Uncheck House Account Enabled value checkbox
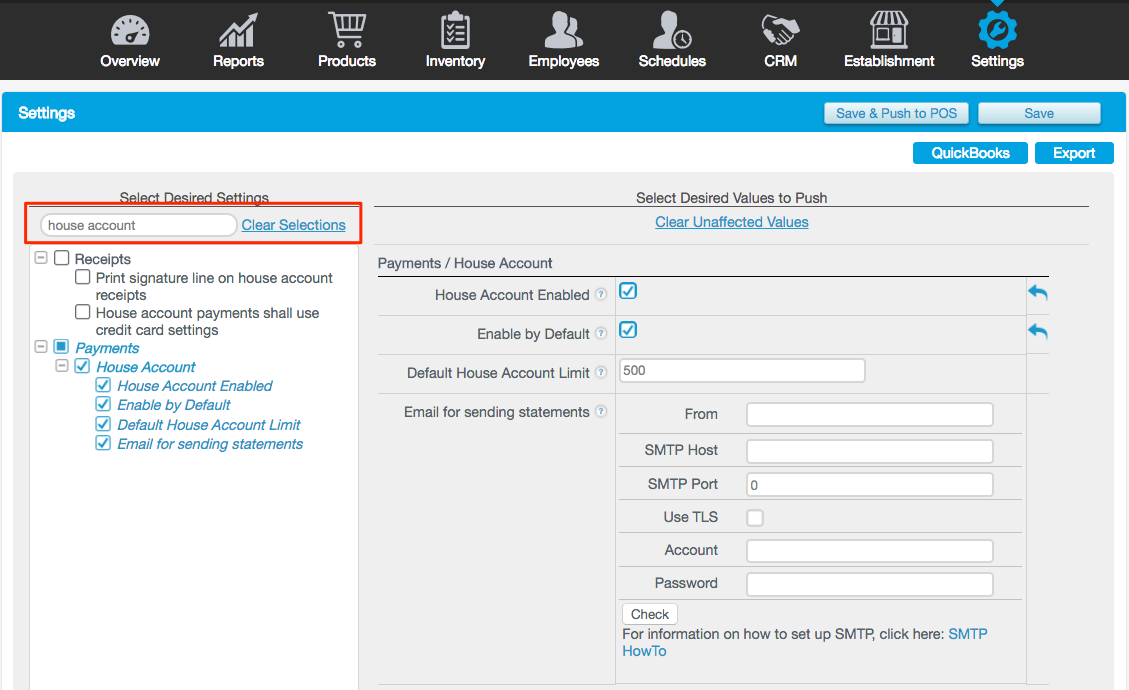1129x690 pixels. point(626,290)
